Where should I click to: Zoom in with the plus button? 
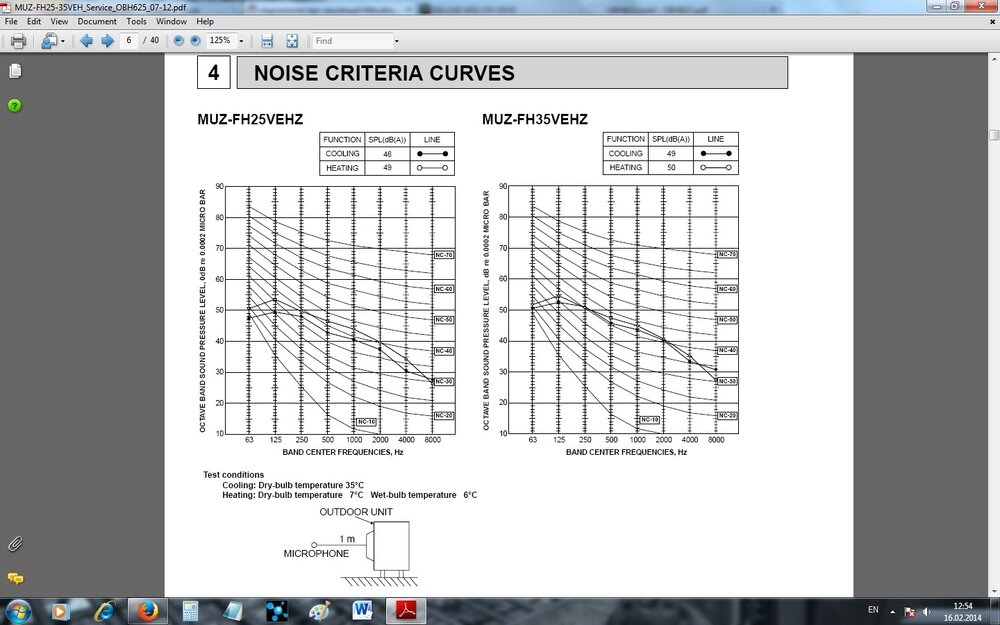195,41
